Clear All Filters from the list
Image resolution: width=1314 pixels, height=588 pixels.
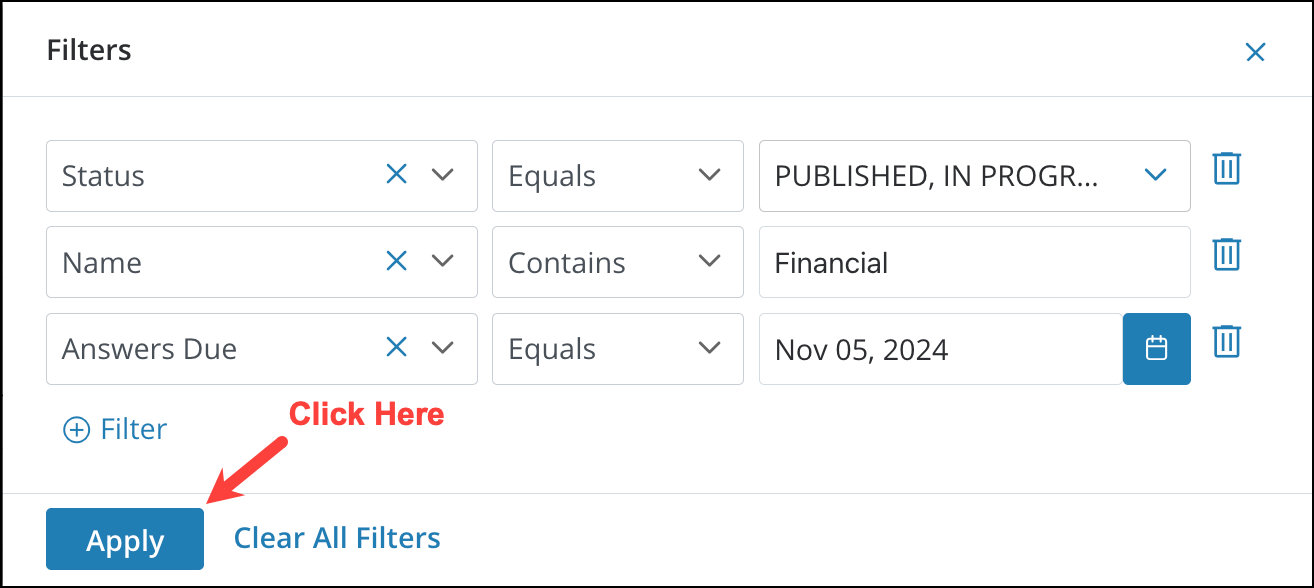[336, 537]
